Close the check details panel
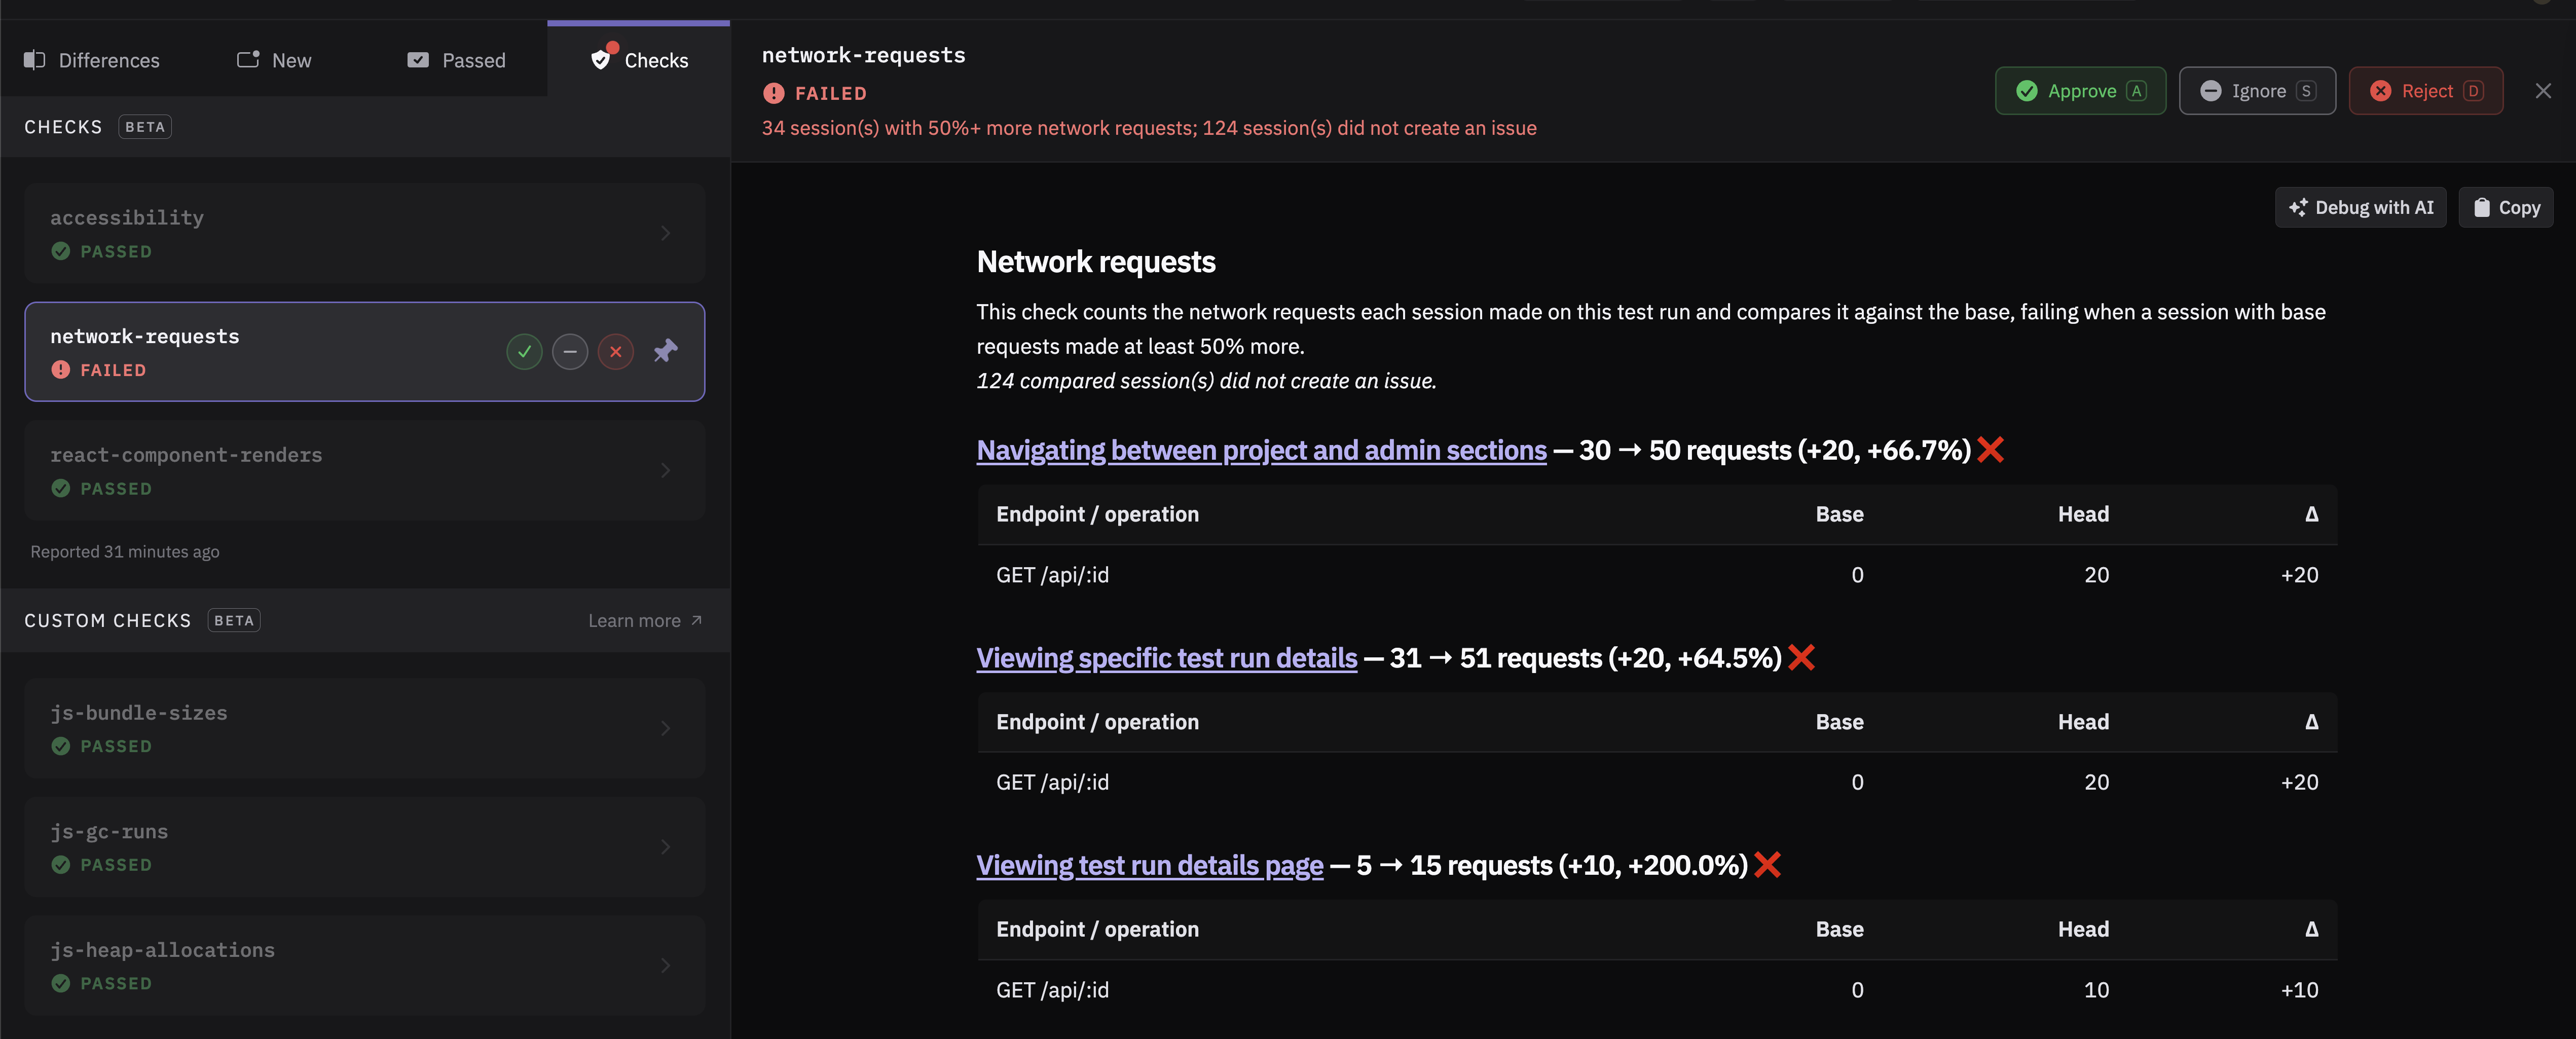Screen dimensions: 2576x1039 2543,91
